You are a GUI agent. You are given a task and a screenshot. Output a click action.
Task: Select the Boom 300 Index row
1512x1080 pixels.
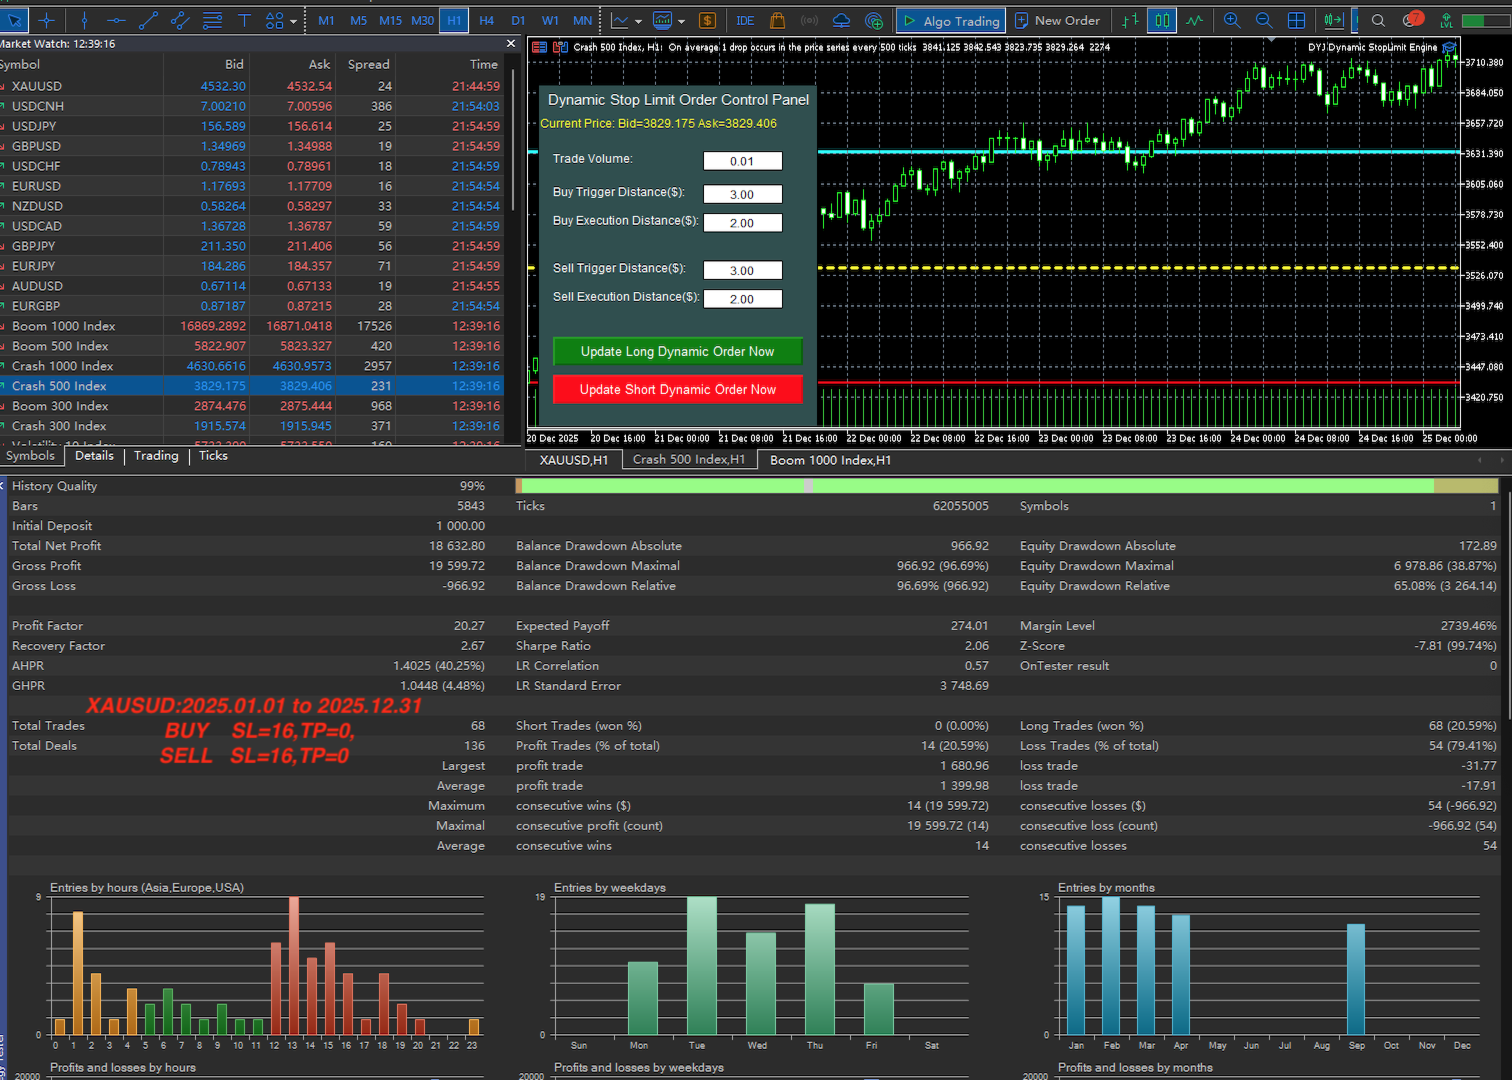(252, 406)
